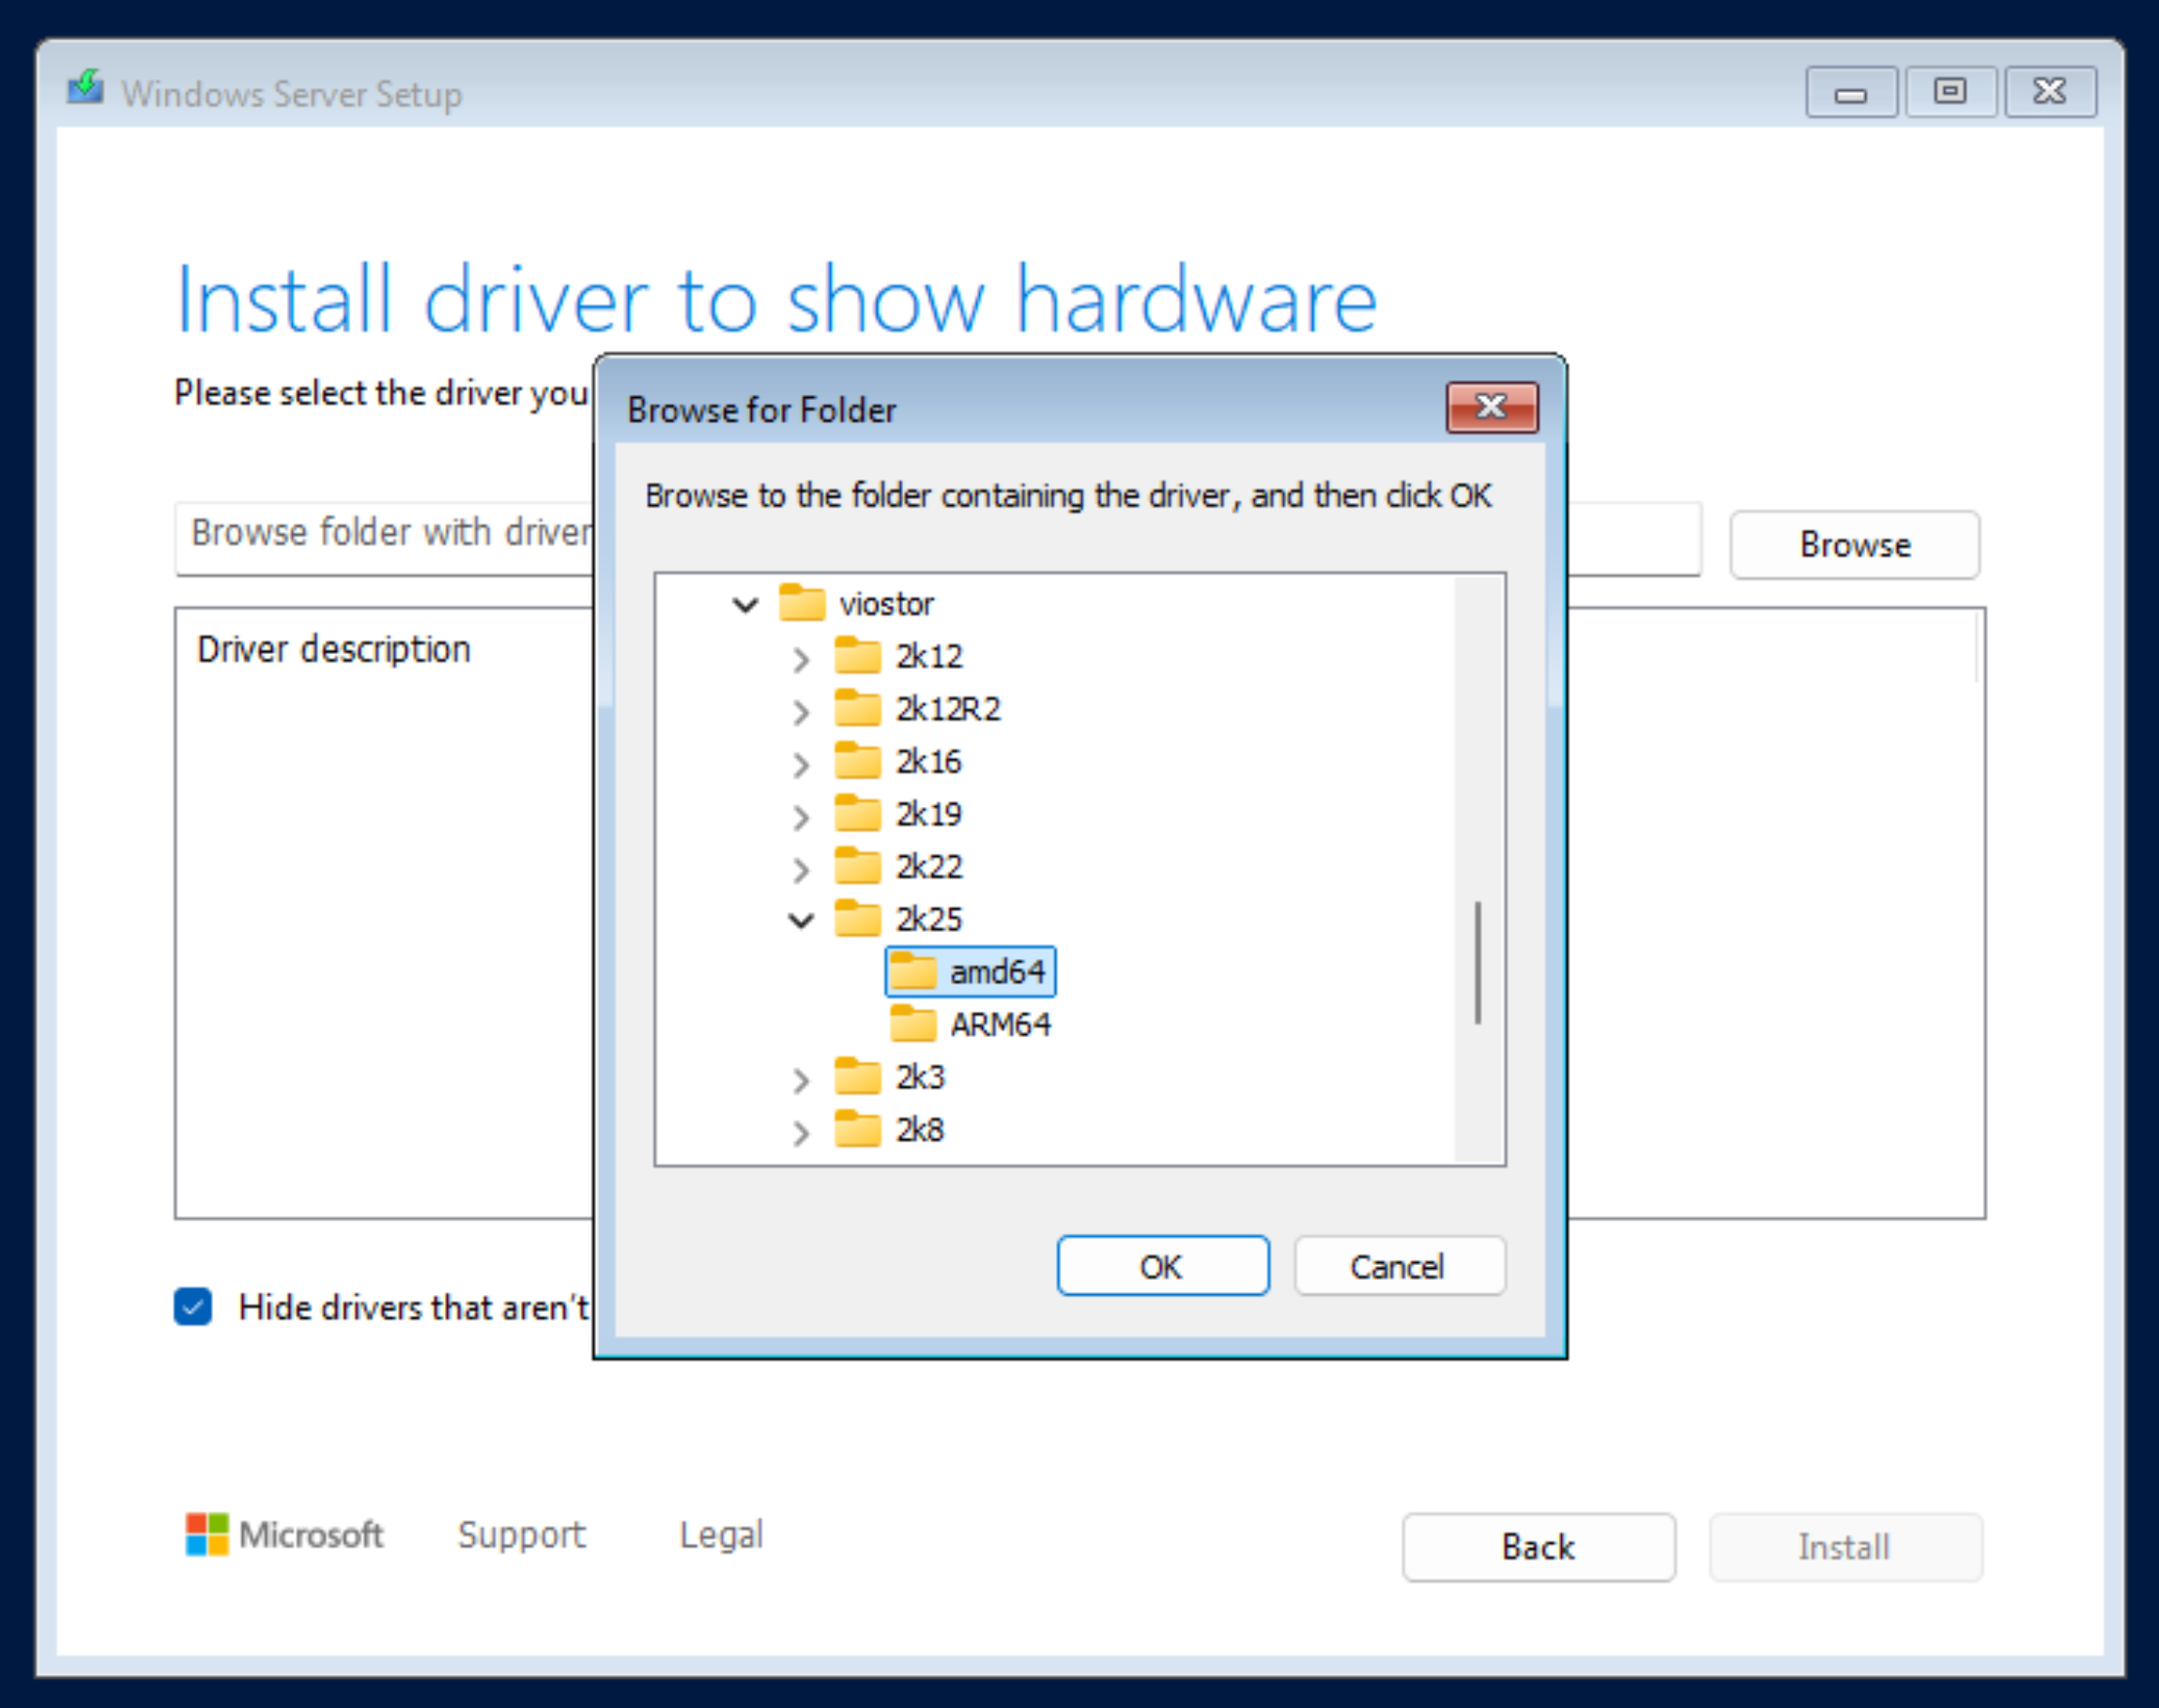The width and height of the screenshot is (2159, 1708).
Task: Click the 2k25 folder icon
Action: 857,919
